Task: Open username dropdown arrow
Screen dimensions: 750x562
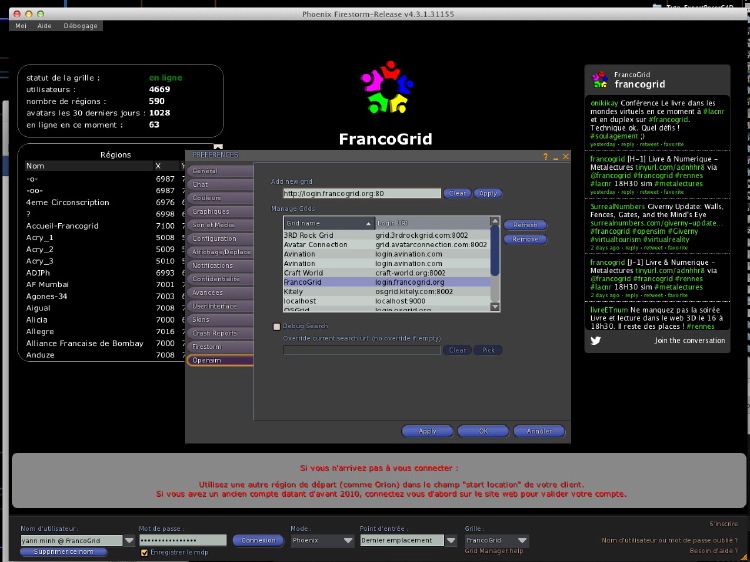Action: pyautogui.click(x=129, y=540)
